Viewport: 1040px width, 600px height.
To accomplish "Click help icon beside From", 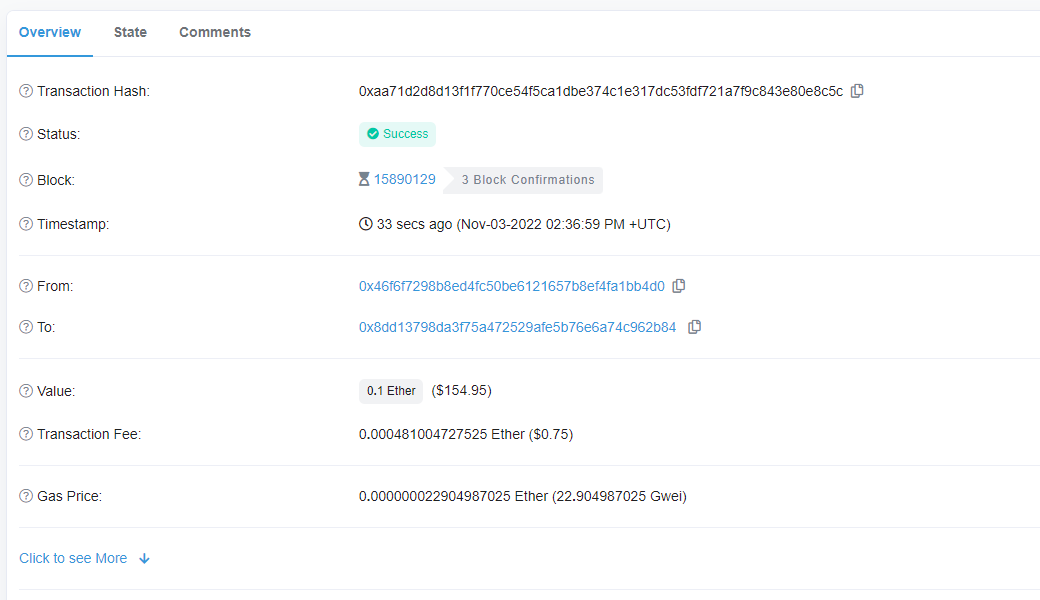I will click(x=26, y=286).
